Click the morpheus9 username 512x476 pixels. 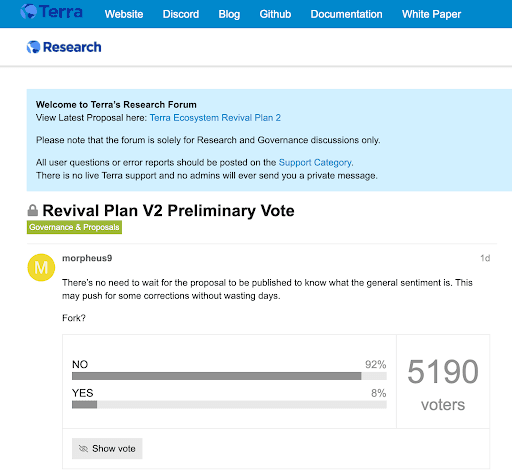click(x=87, y=258)
